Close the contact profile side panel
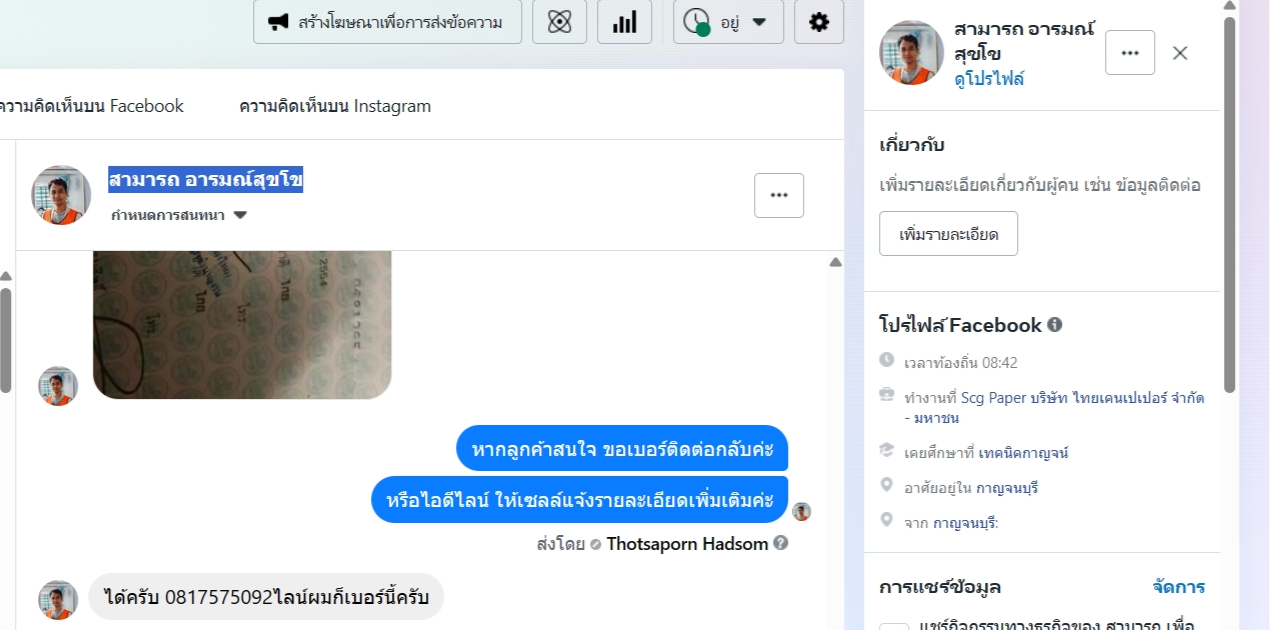 (x=1180, y=53)
